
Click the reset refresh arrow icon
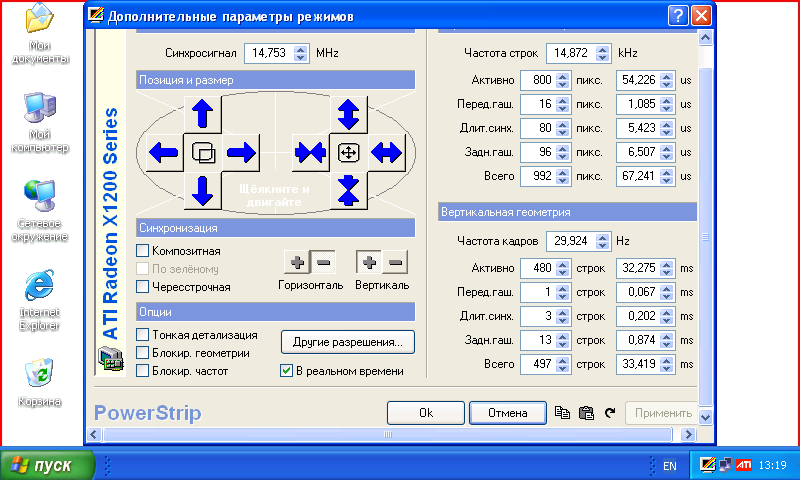click(x=609, y=412)
